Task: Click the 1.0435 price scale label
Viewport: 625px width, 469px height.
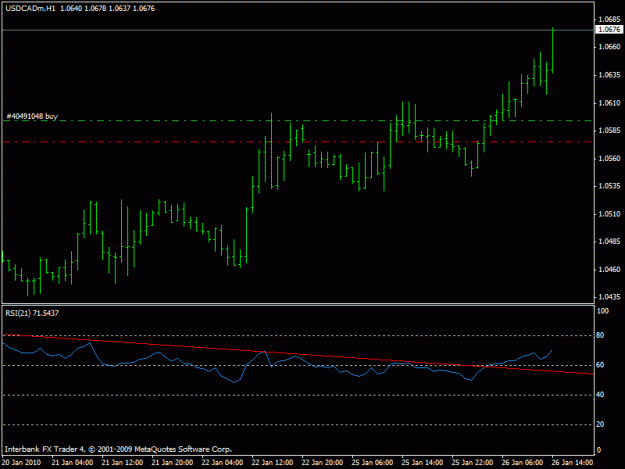Action: coord(609,297)
